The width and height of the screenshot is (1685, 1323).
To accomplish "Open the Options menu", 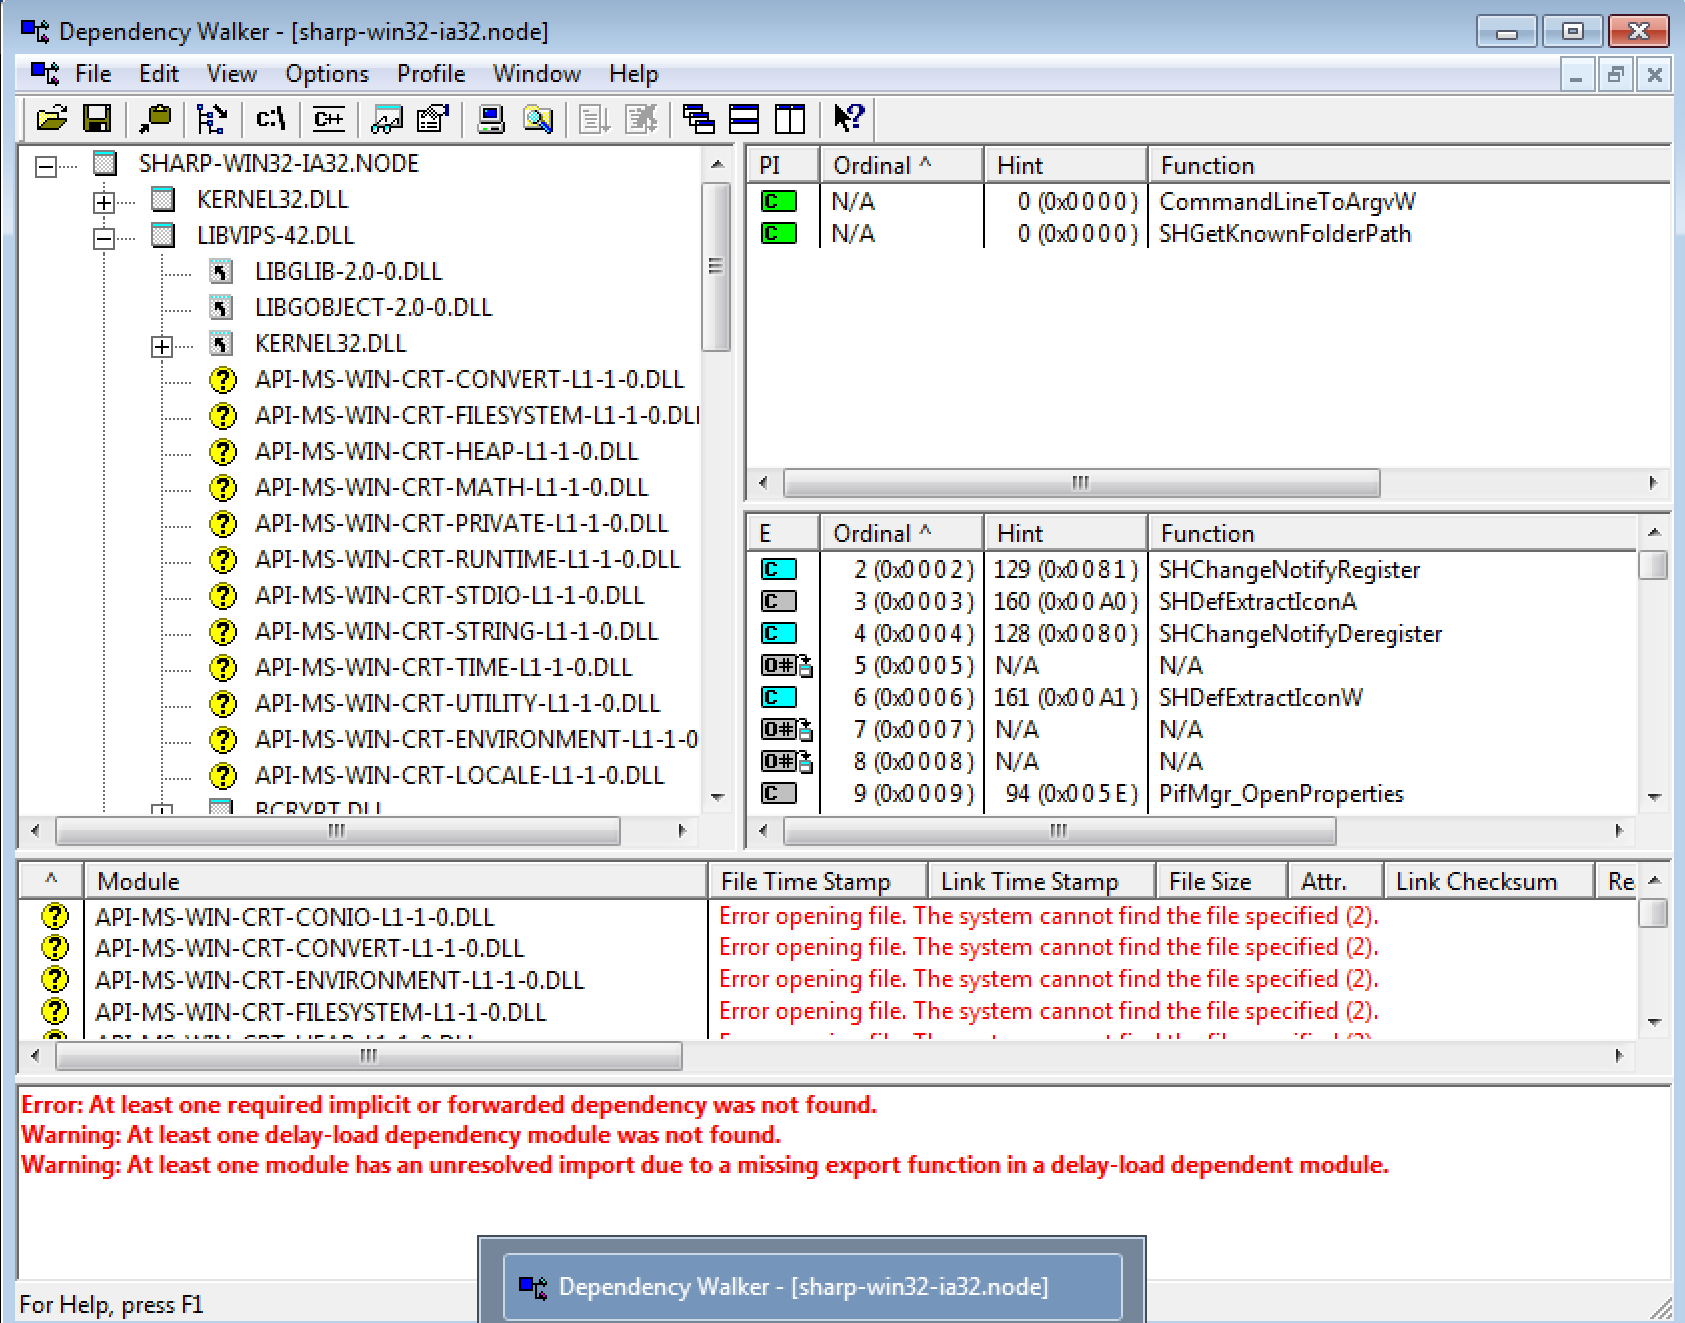I will (326, 73).
